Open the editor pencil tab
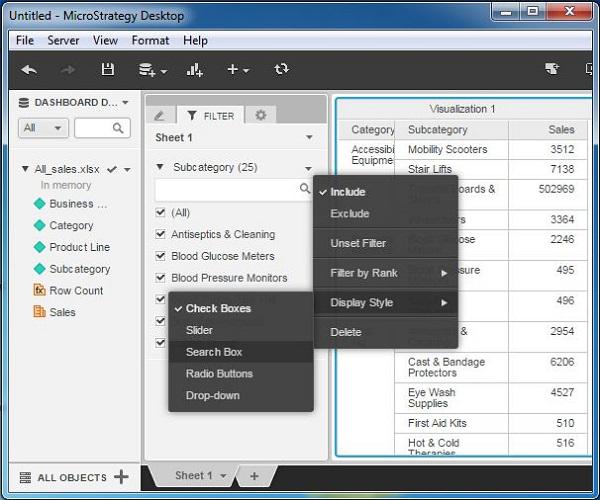The height and width of the screenshot is (500, 600). tap(160, 115)
